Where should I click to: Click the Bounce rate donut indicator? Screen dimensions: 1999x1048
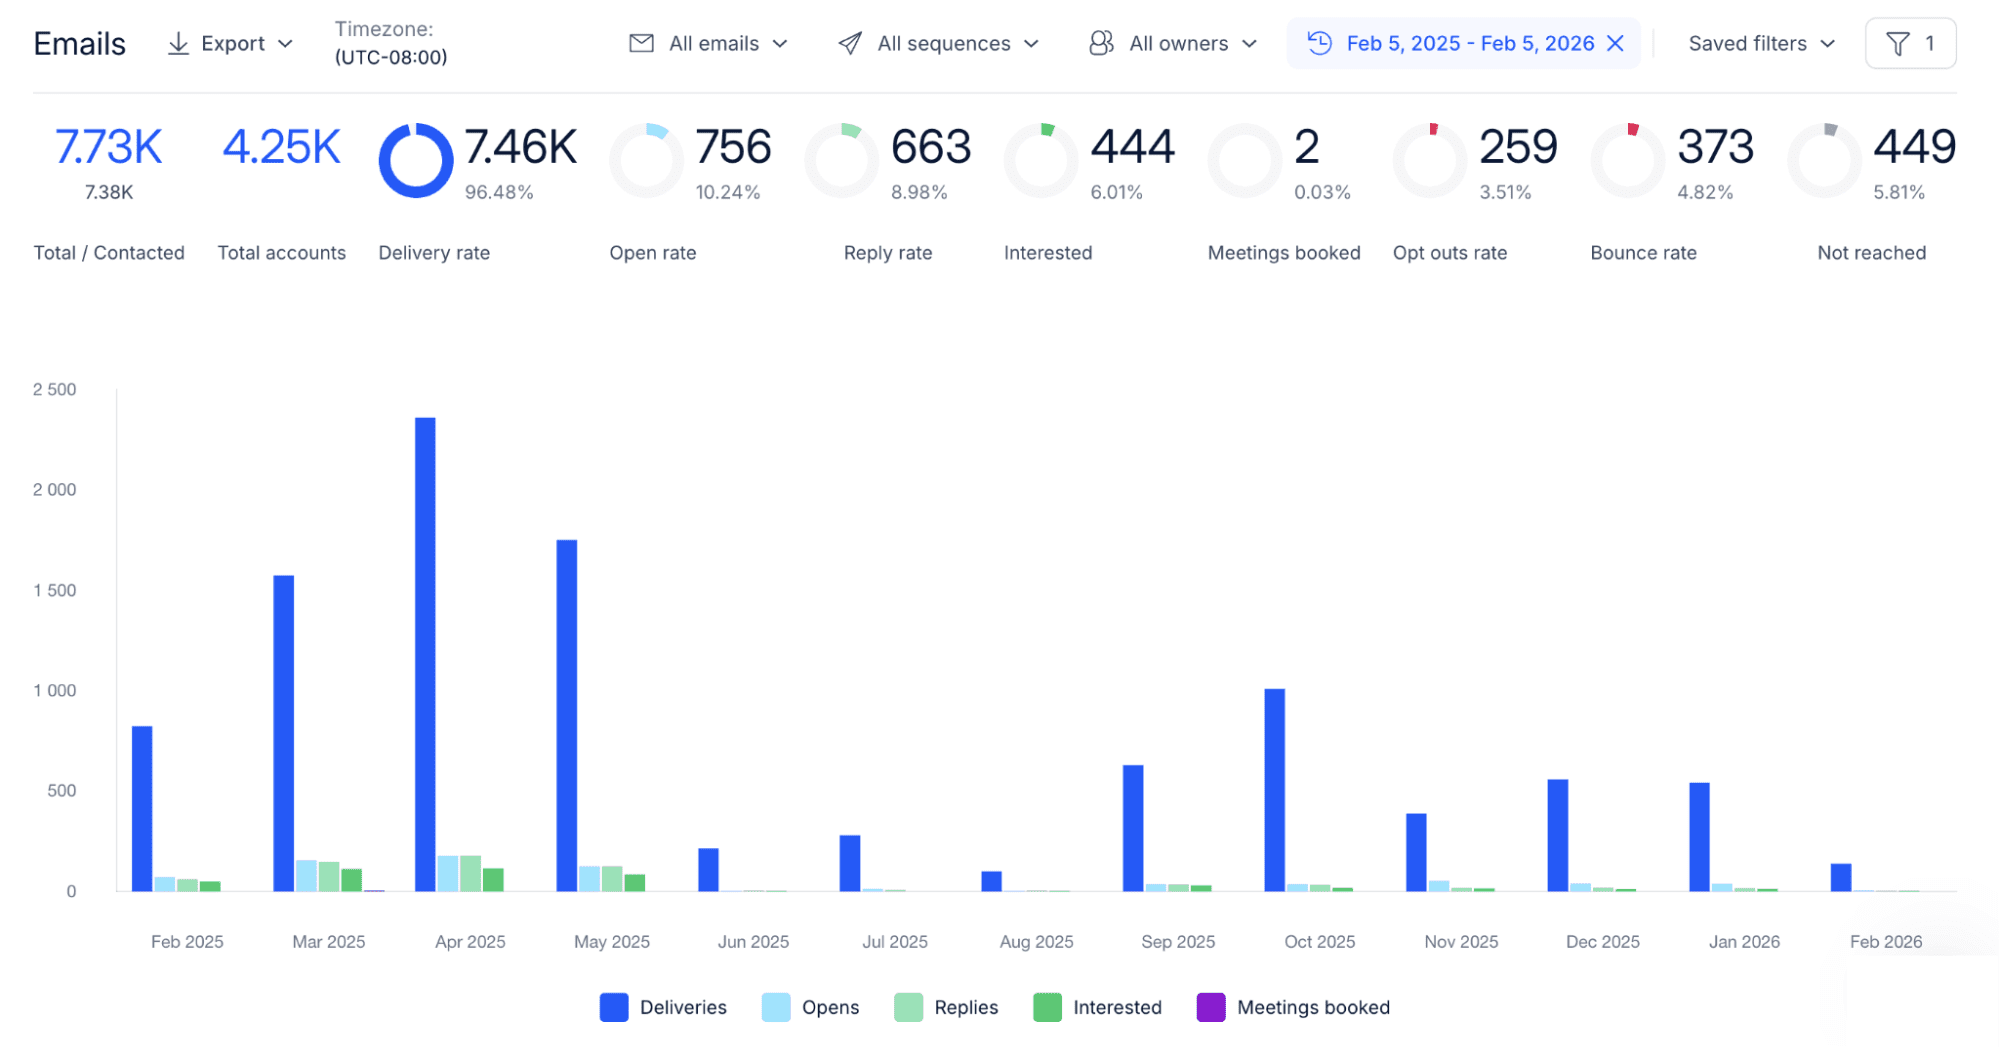pos(1627,160)
